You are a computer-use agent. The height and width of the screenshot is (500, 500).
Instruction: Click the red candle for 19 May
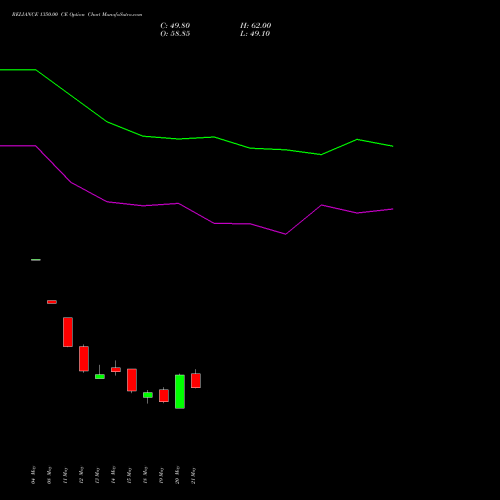tap(164, 395)
